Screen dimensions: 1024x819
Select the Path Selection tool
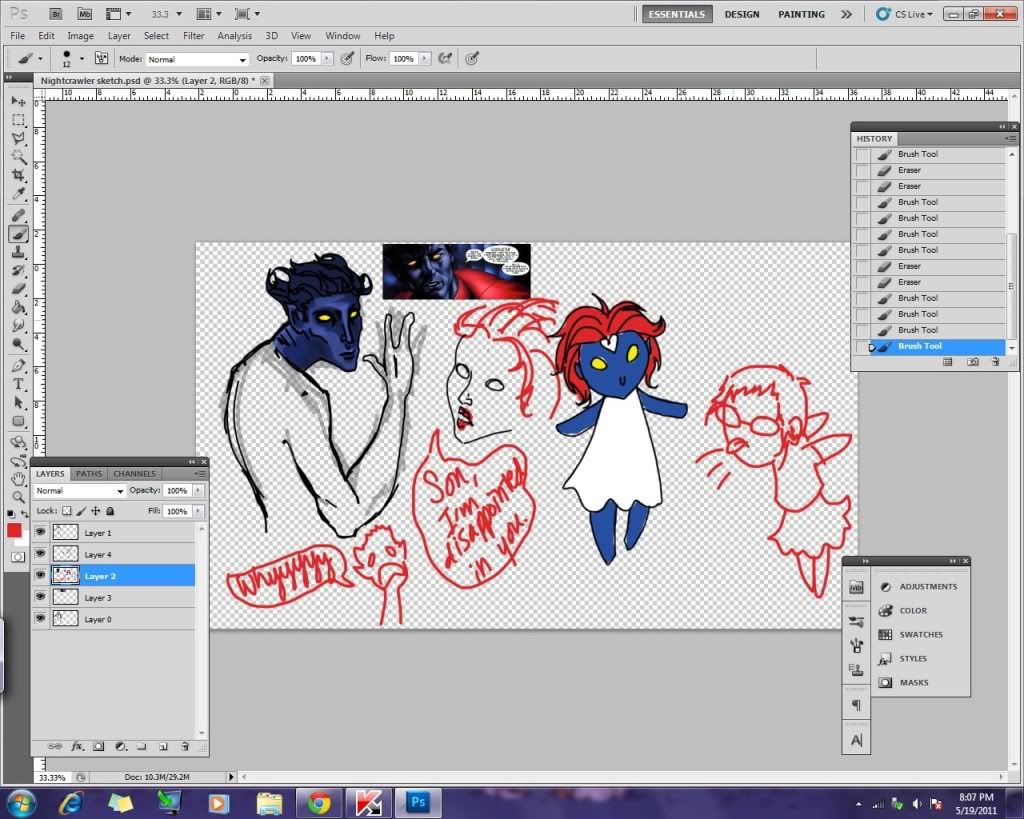[x=18, y=402]
